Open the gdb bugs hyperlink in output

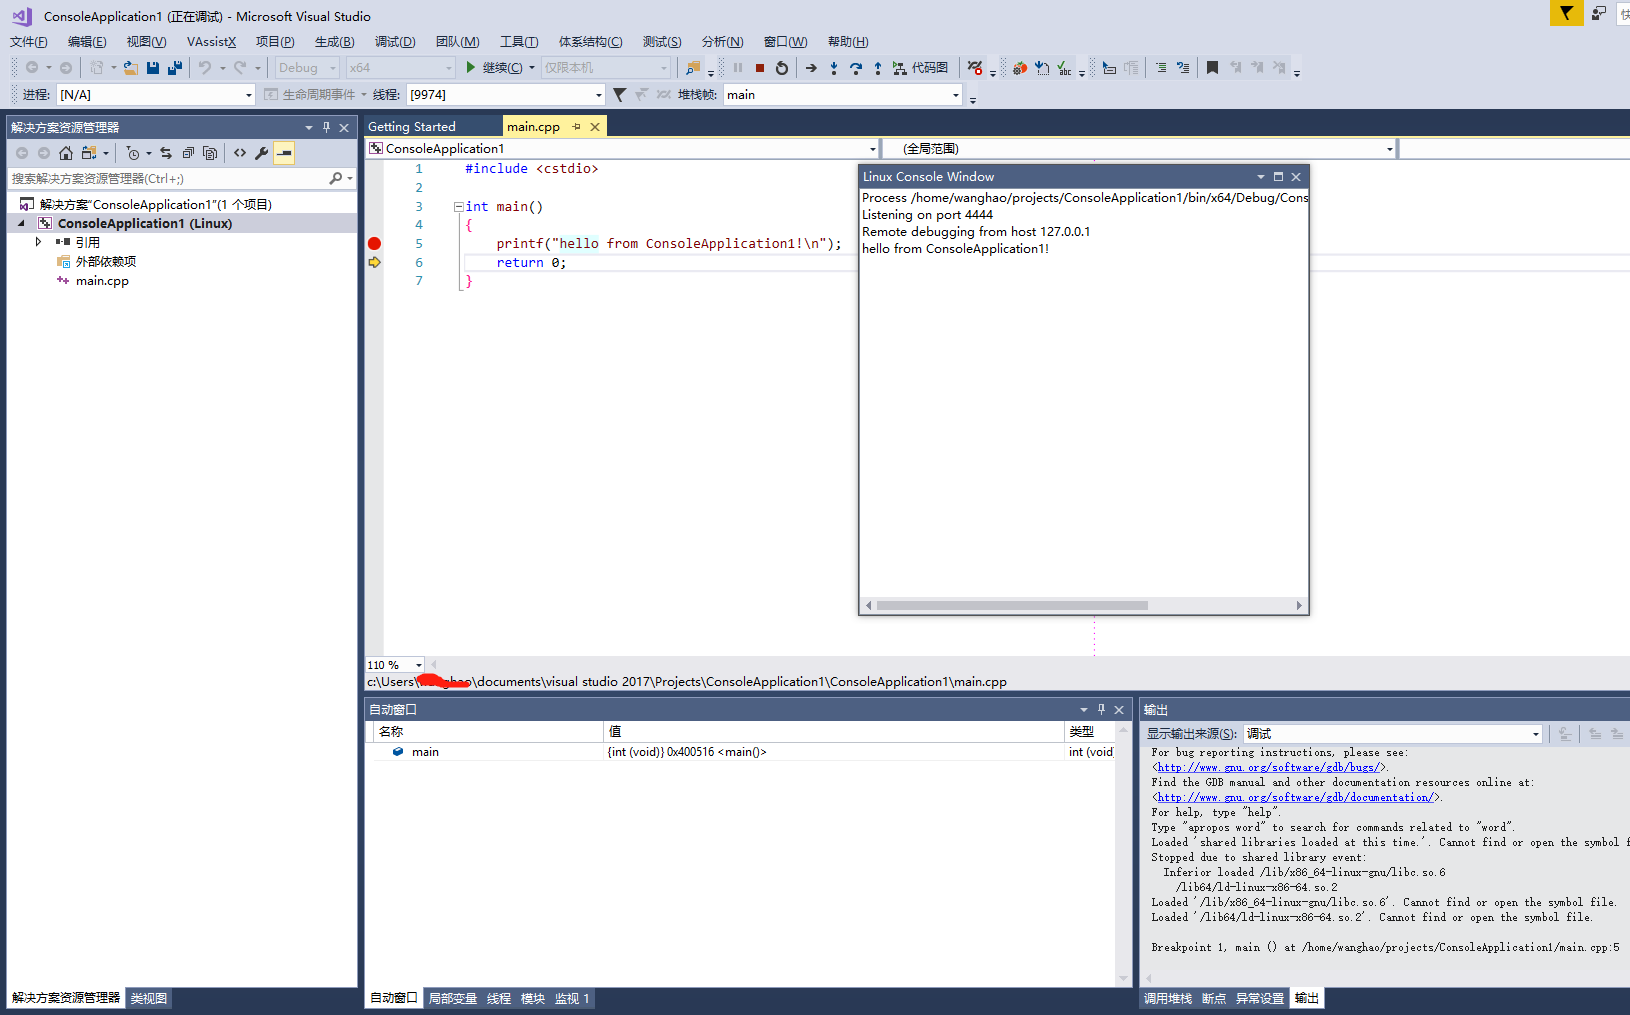point(1269,768)
